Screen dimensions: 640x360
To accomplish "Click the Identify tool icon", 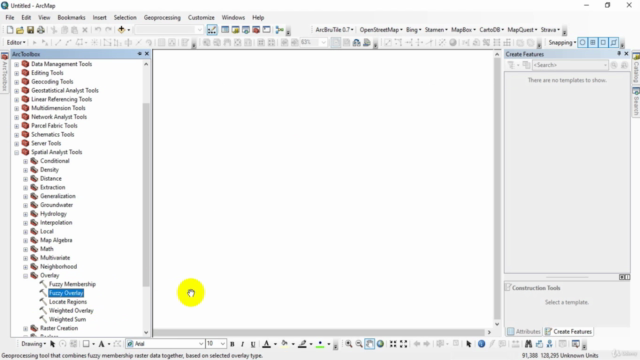I will (x=482, y=344).
